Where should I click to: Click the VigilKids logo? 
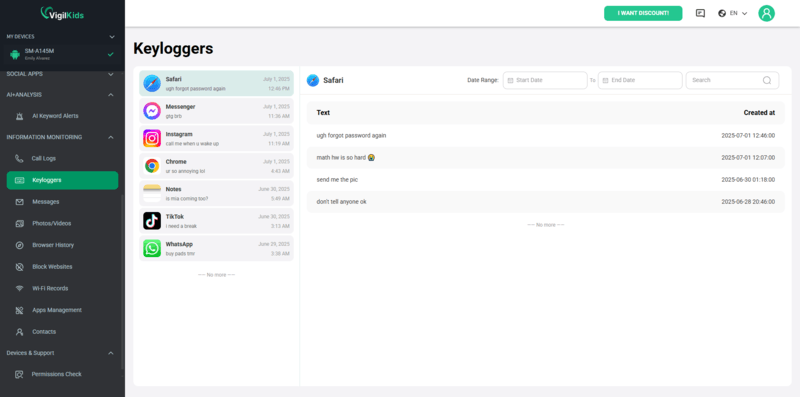tap(62, 14)
